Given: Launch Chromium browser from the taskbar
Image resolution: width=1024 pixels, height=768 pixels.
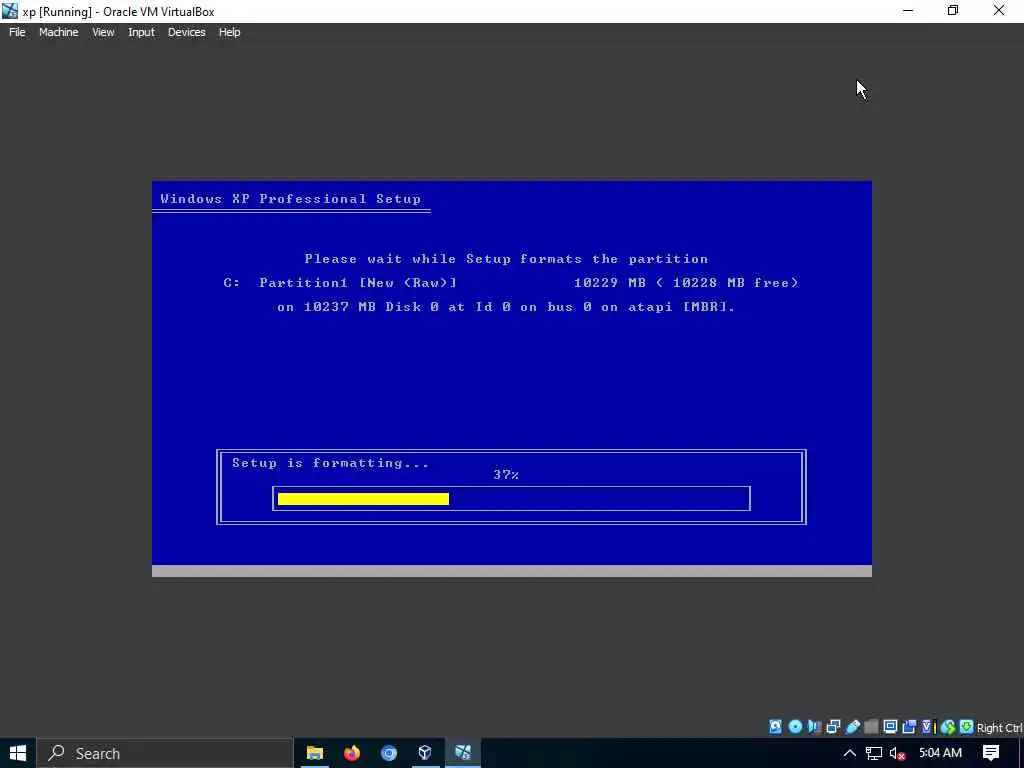Looking at the screenshot, I should pyautogui.click(x=389, y=753).
